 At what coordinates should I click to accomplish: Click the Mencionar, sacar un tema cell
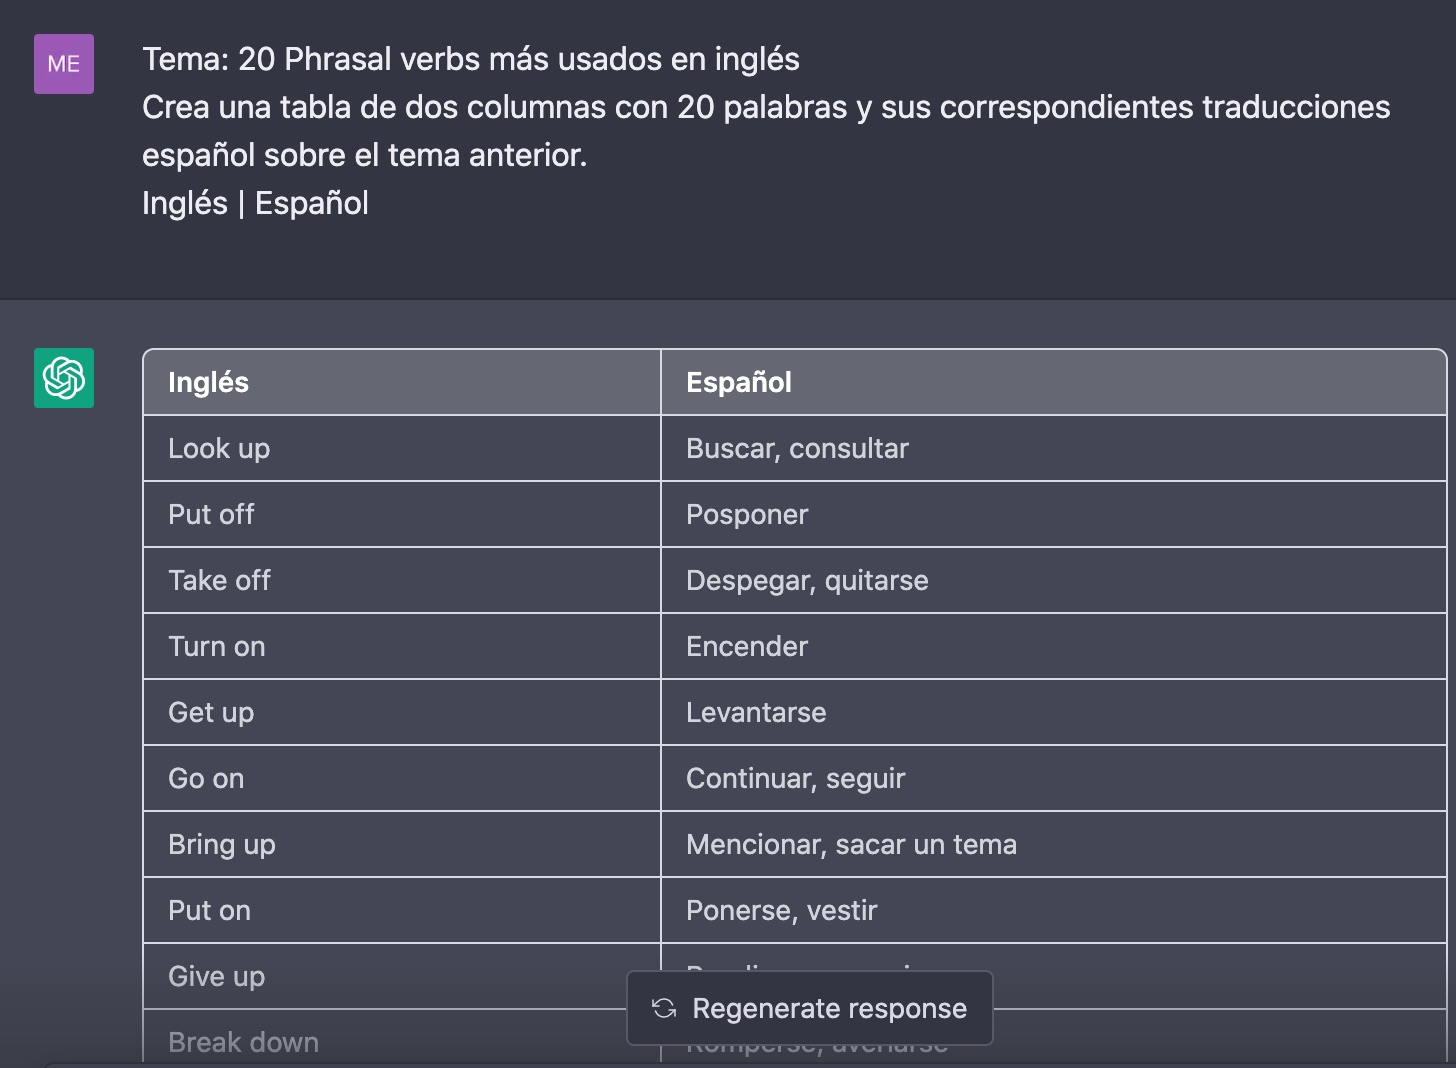pyautogui.click(x=1054, y=844)
